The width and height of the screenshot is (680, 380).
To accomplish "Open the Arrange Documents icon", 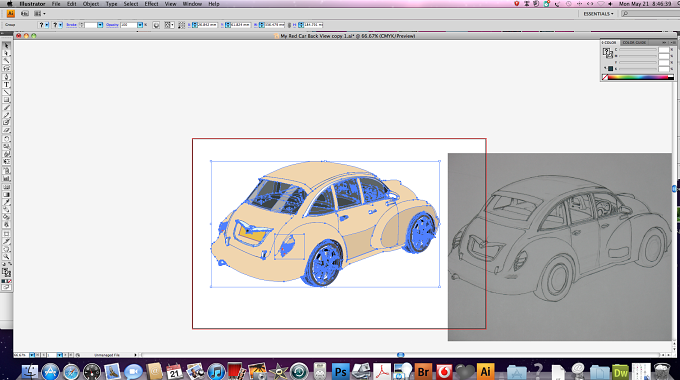I will tap(38, 14).
